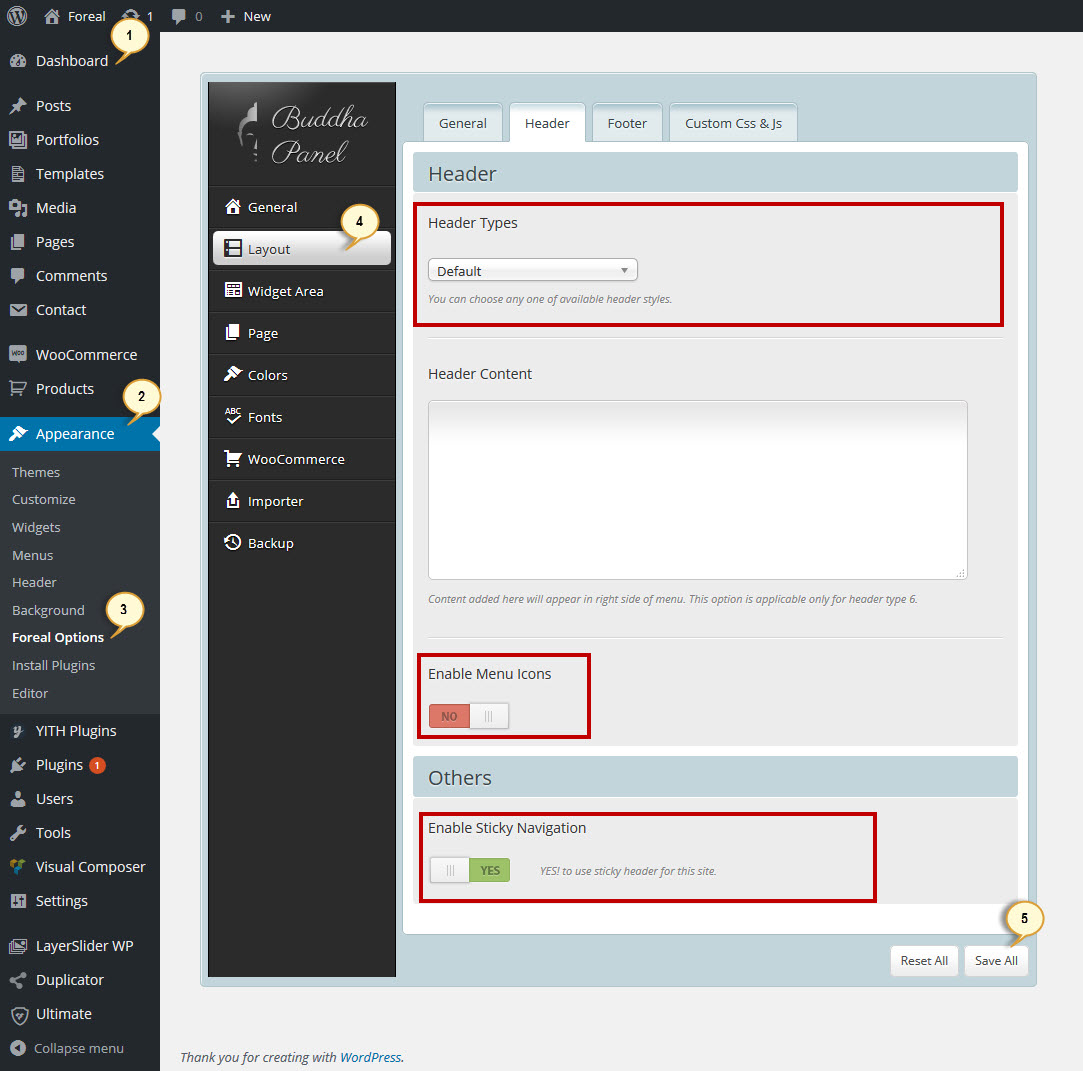The image size is (1083, 1071).
Task: Click the Posts pushpin icon
Action: click(19, 106)
